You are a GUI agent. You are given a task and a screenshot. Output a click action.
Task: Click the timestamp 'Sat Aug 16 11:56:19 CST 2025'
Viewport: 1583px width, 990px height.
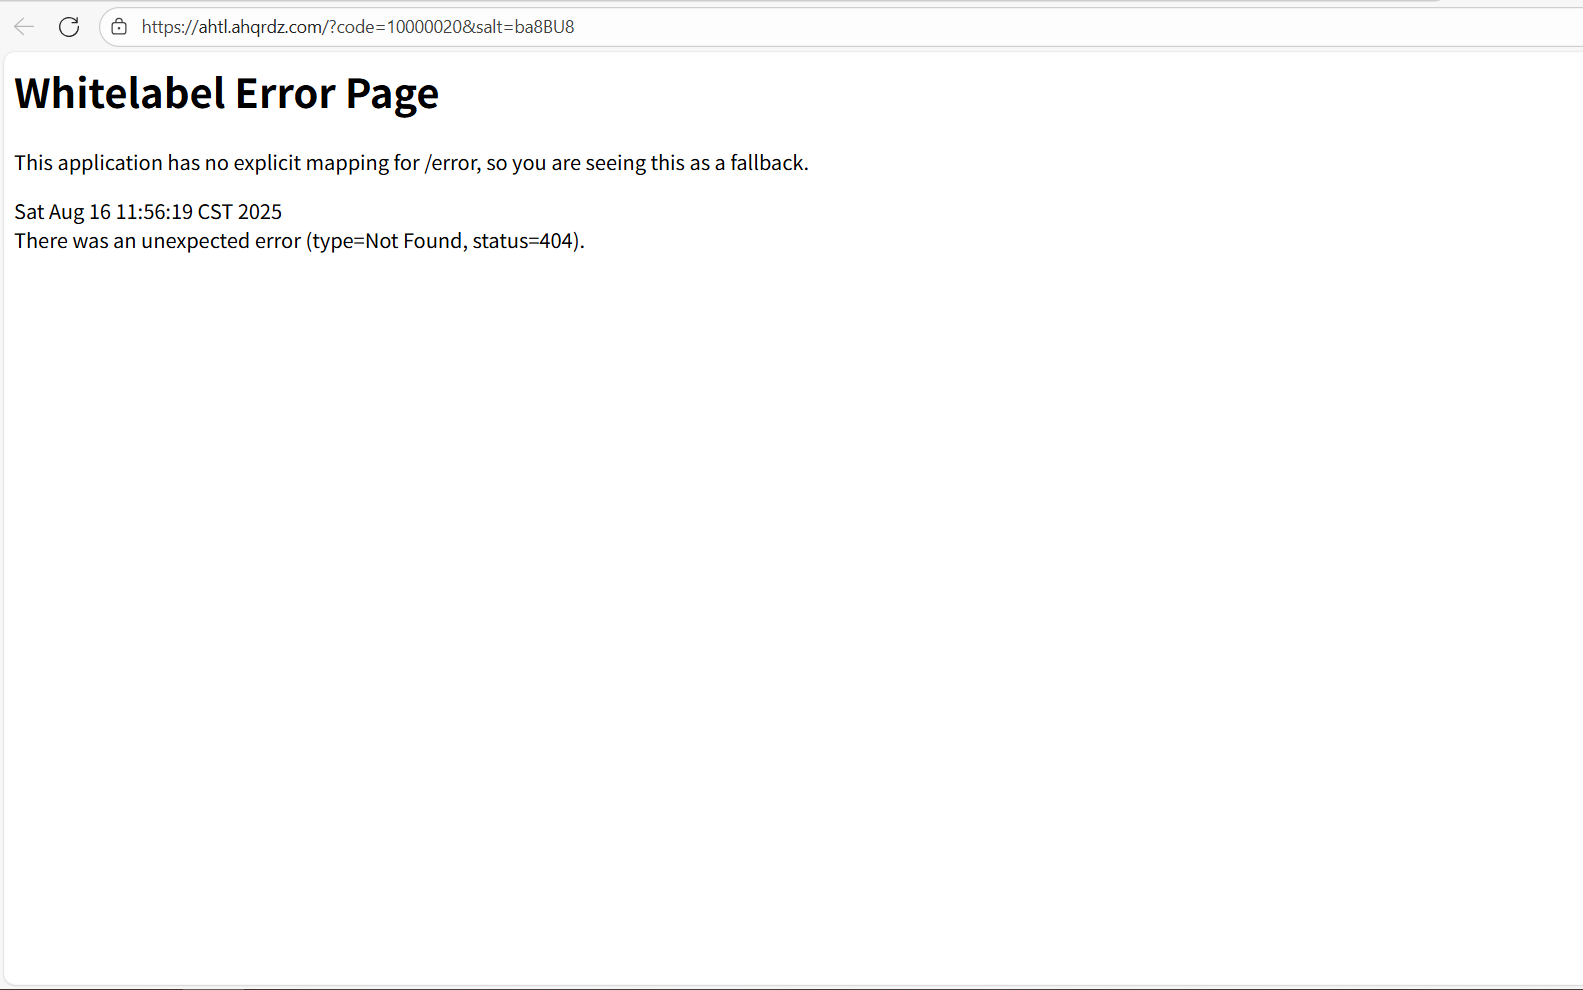(148, 212)
